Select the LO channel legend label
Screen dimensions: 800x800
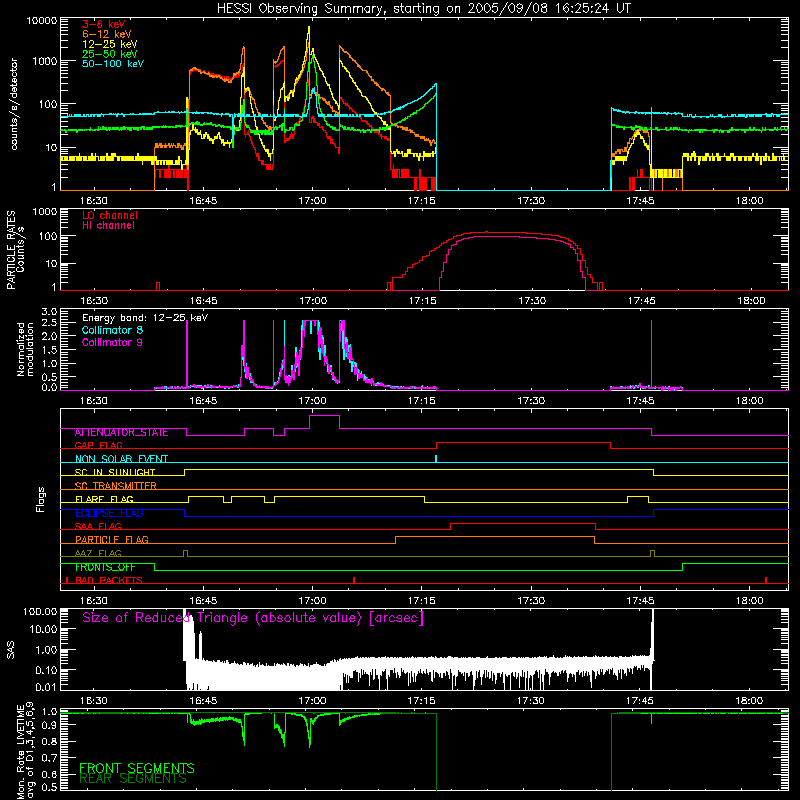(x=110, y=215)
